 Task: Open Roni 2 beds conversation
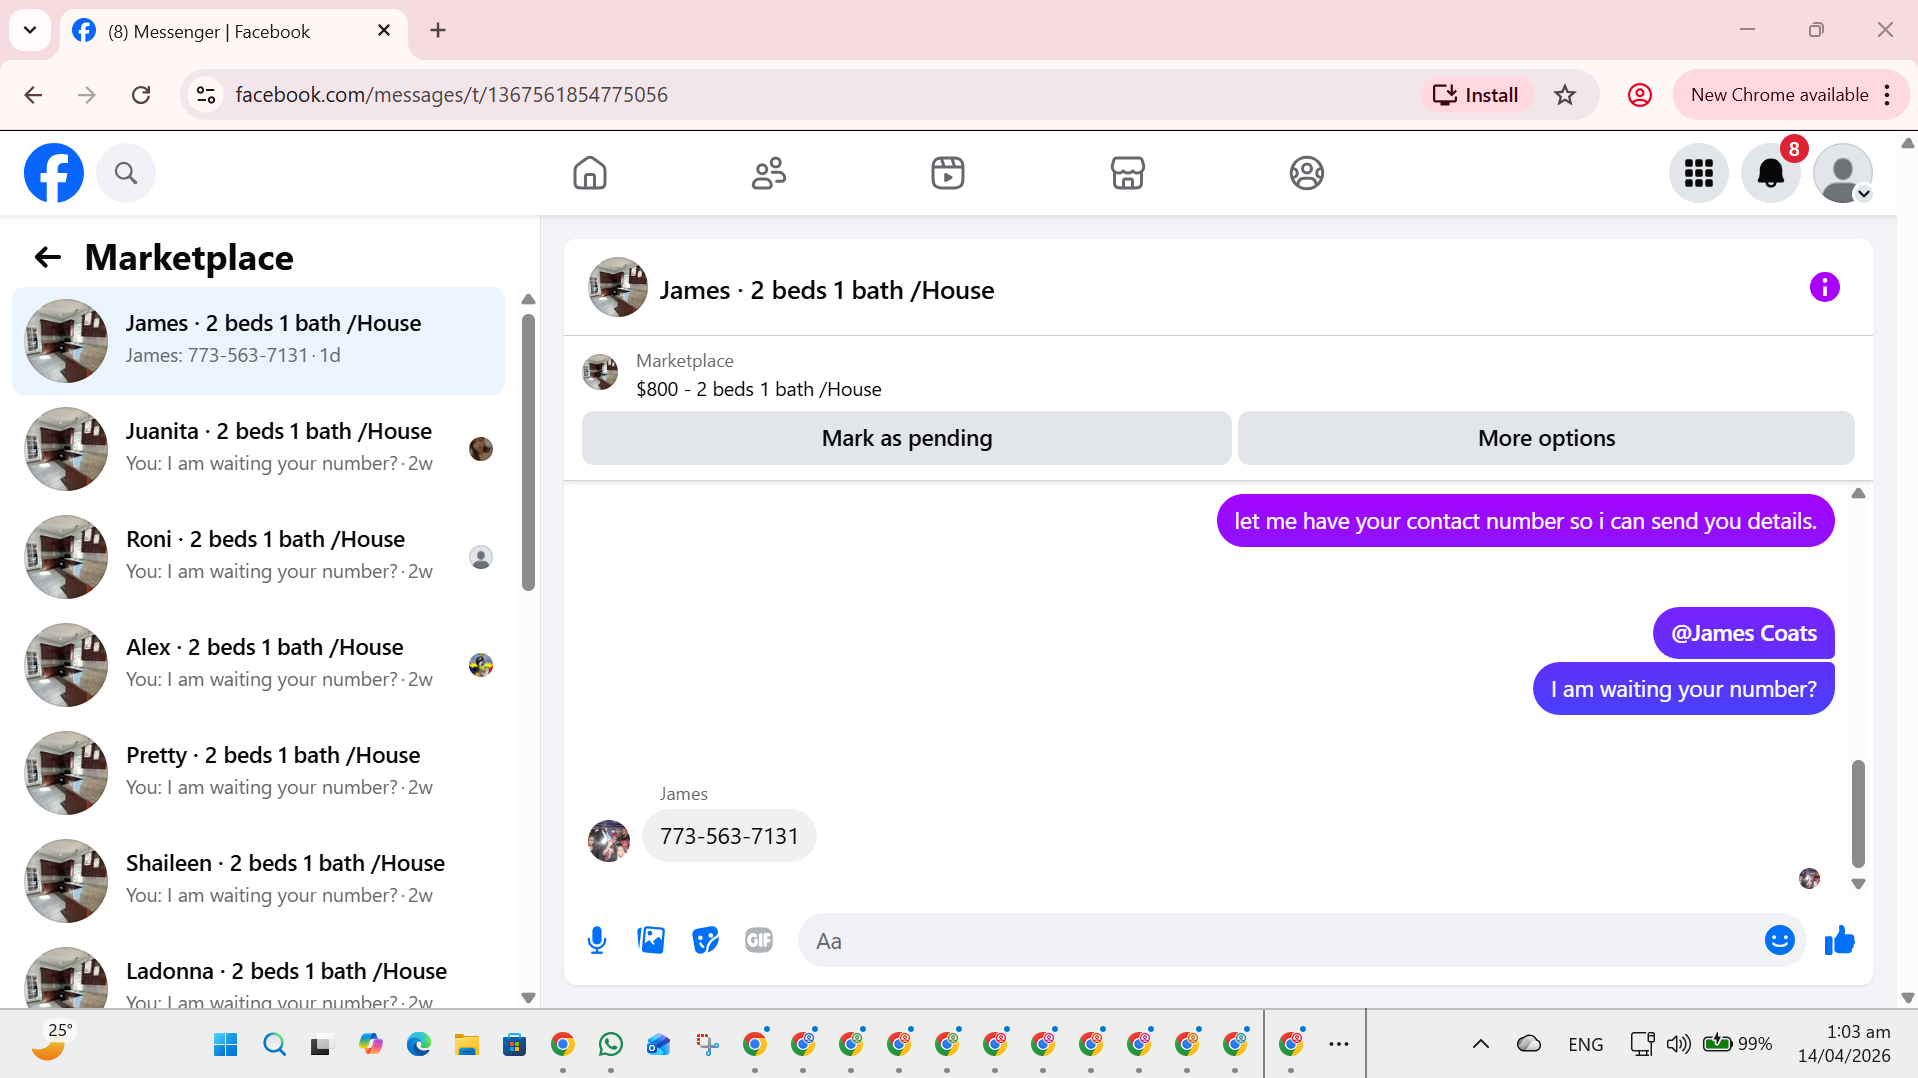pyautogui.click(x=258, y=556)
